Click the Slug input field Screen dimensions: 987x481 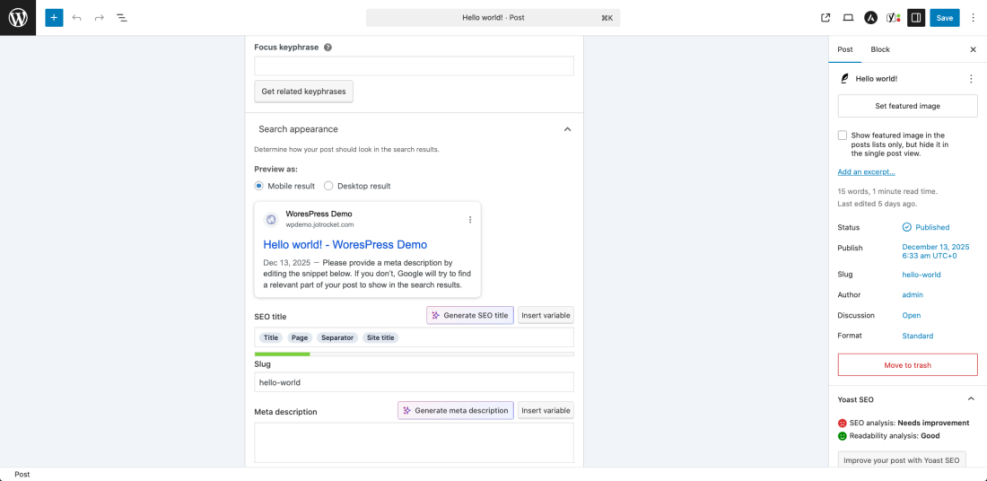(x=414, y=382)
